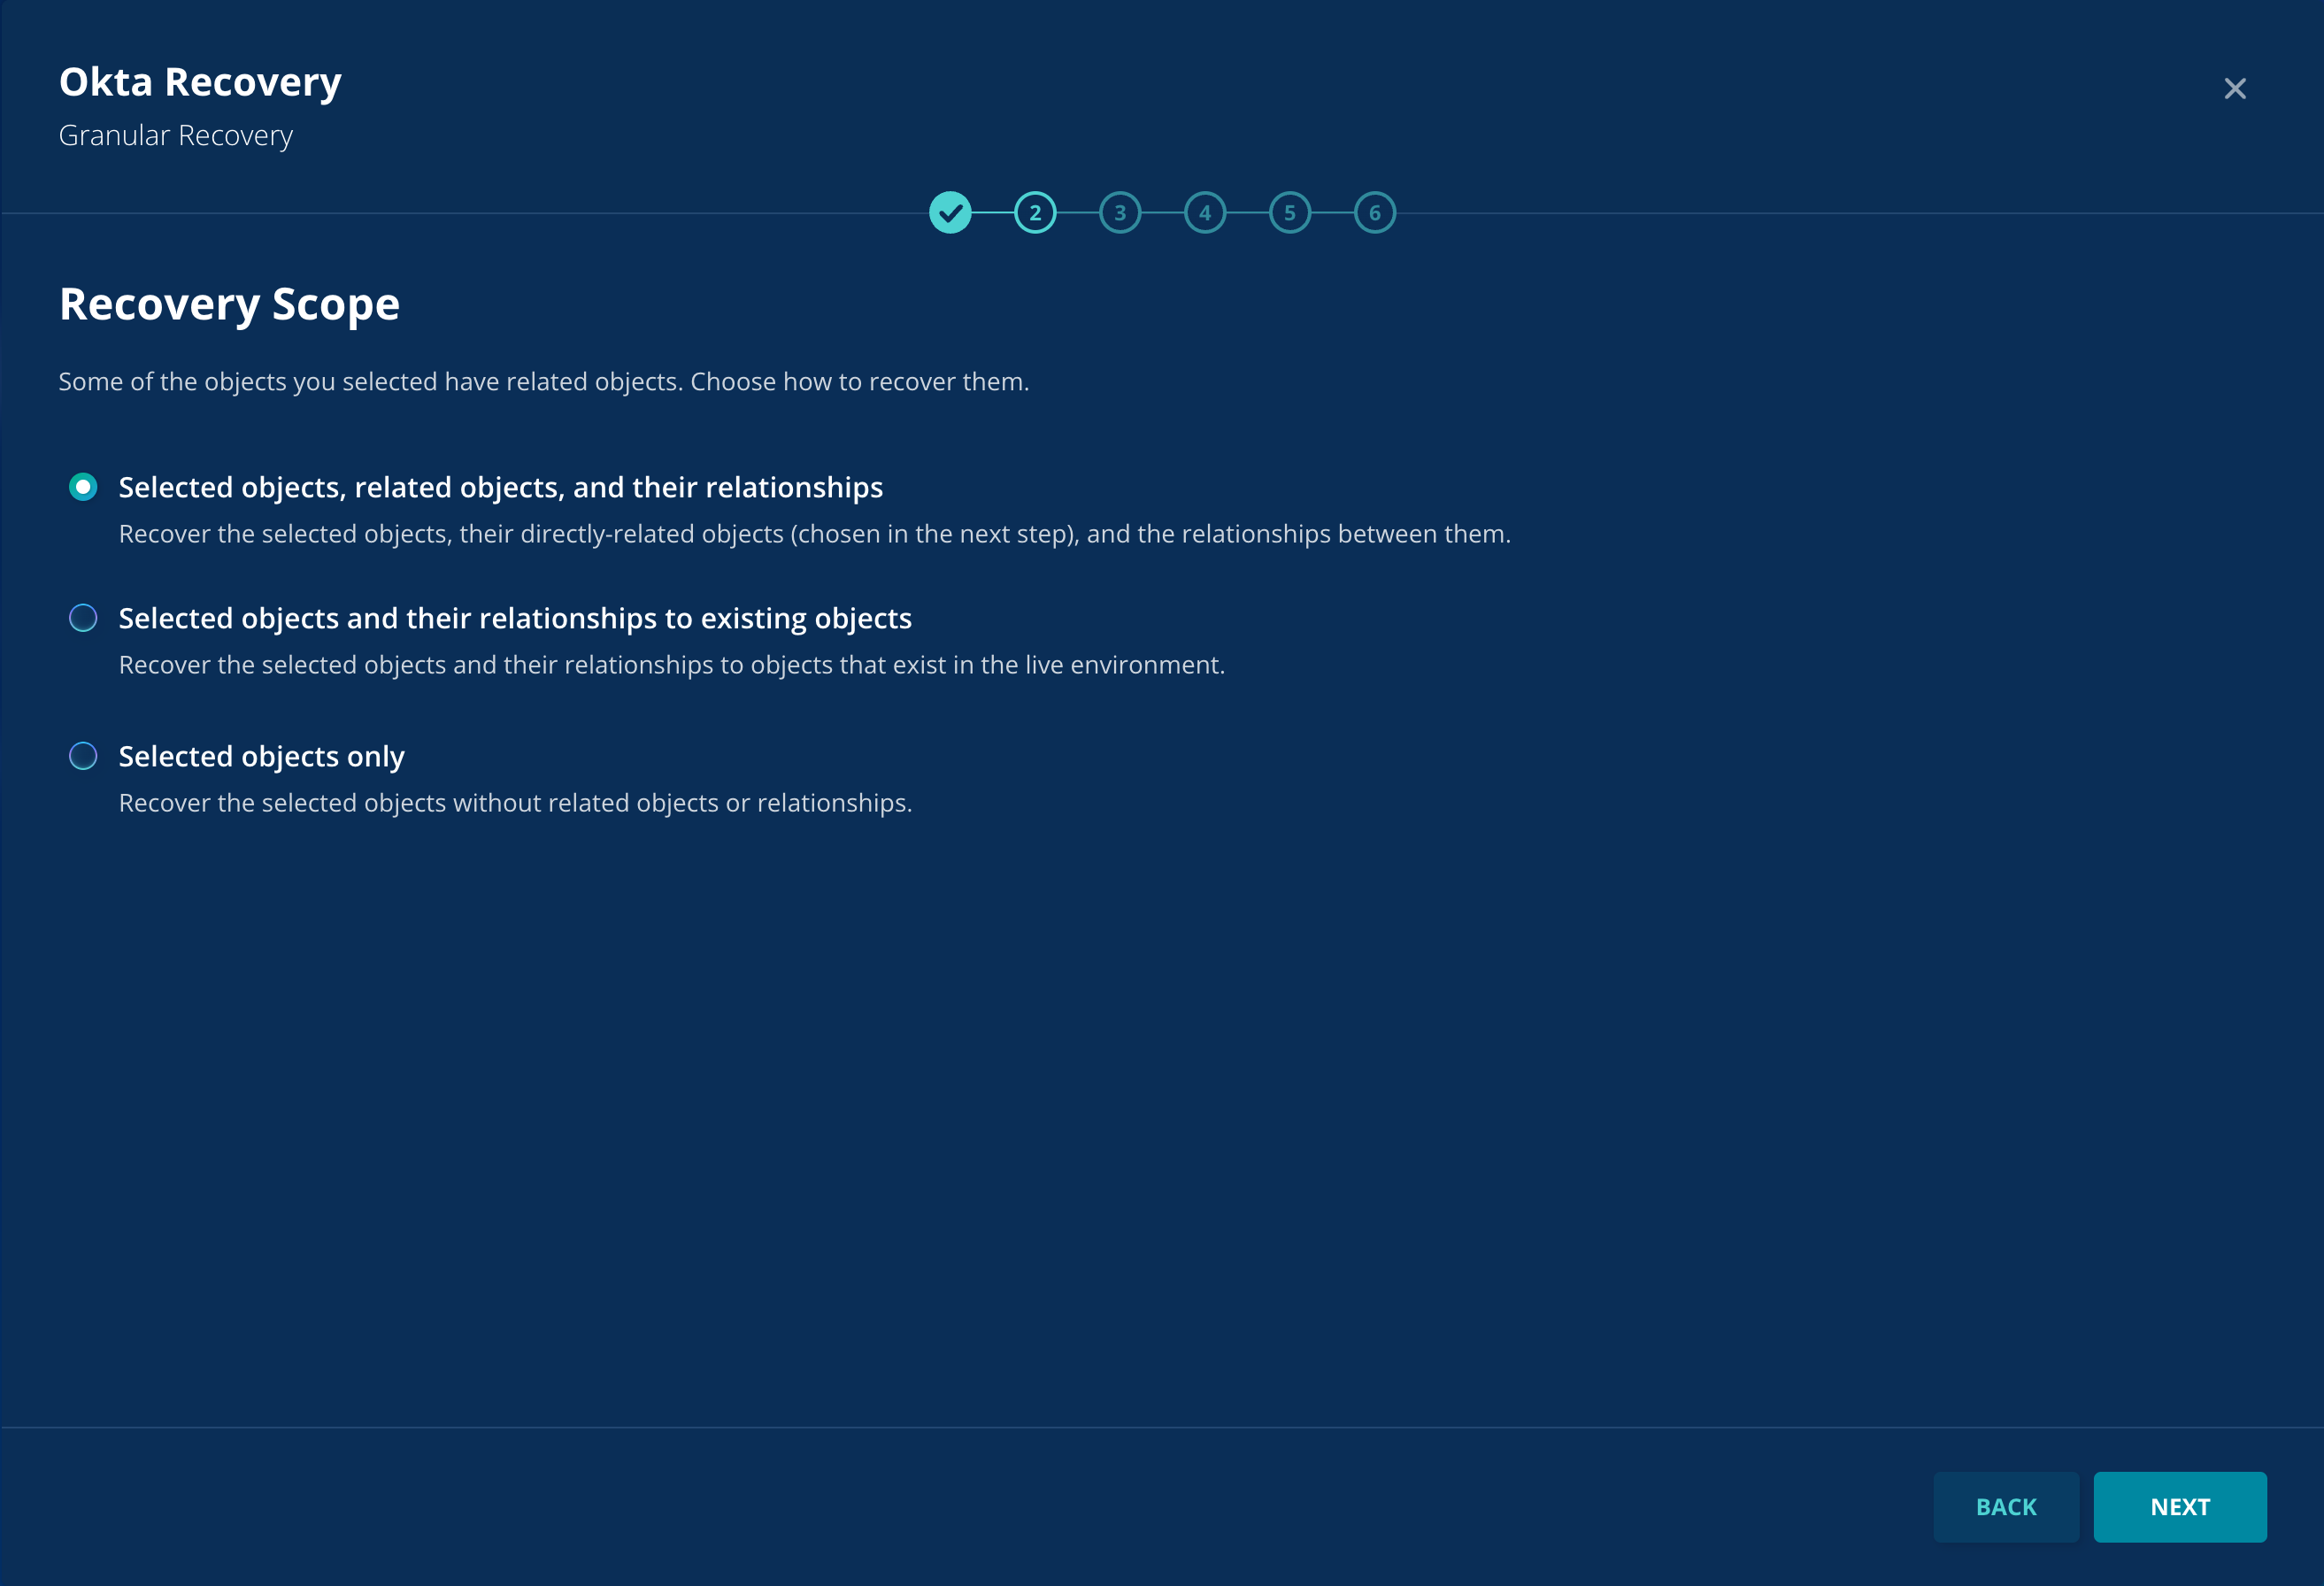Click the 'Recovery Scope' heading
The height and width of the screenshot is (1586, 2324).
[229, 304]
